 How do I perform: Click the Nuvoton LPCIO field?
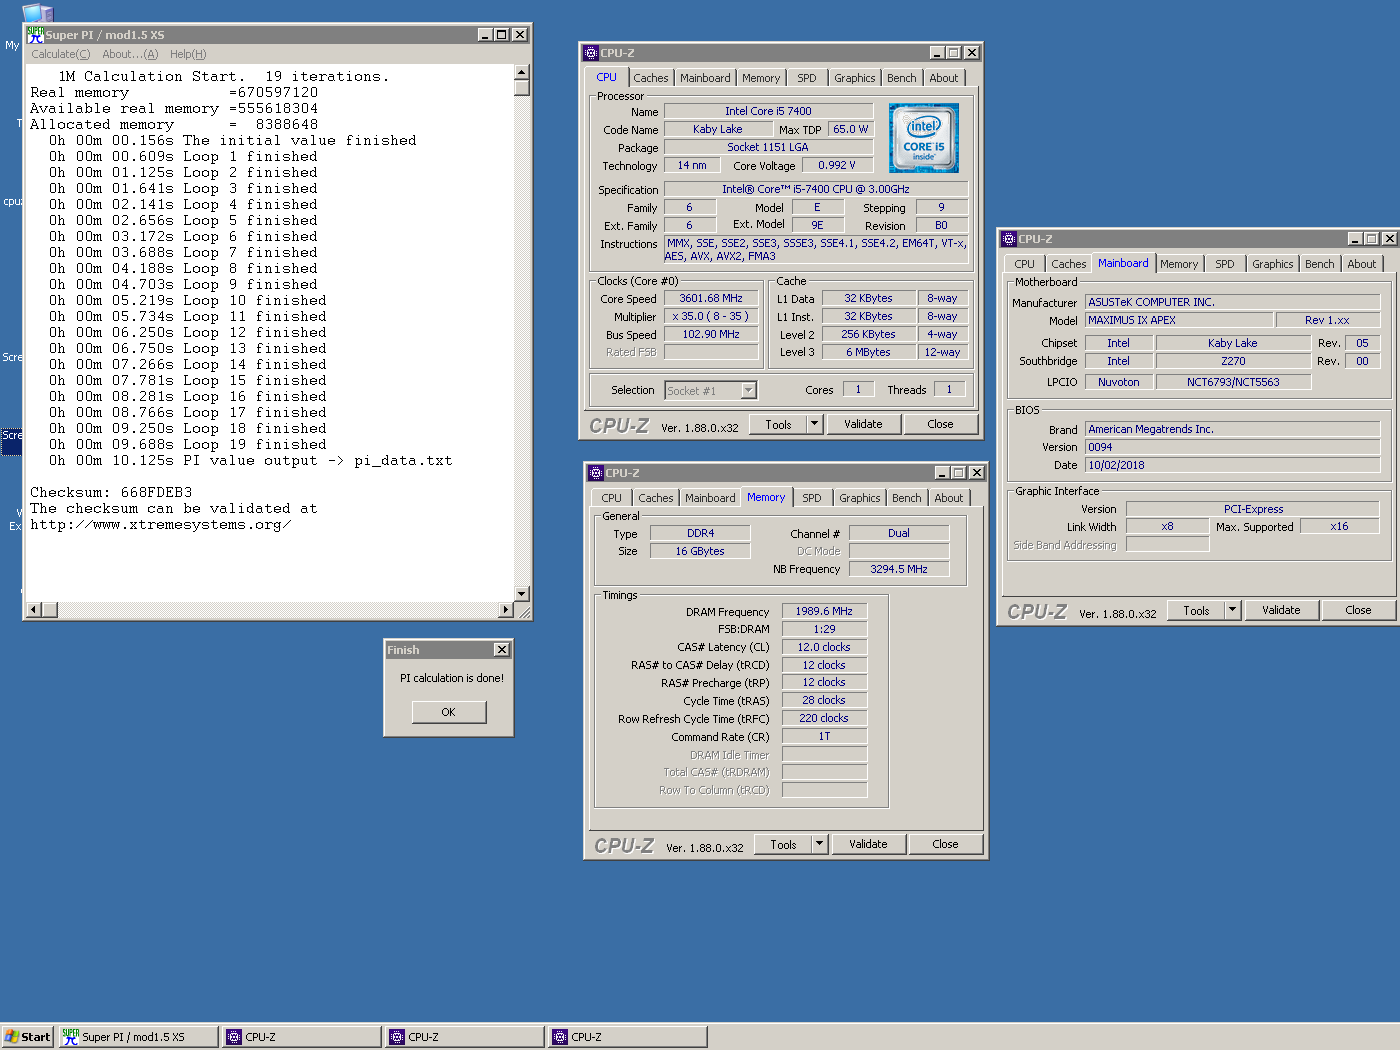[1118, 382]
